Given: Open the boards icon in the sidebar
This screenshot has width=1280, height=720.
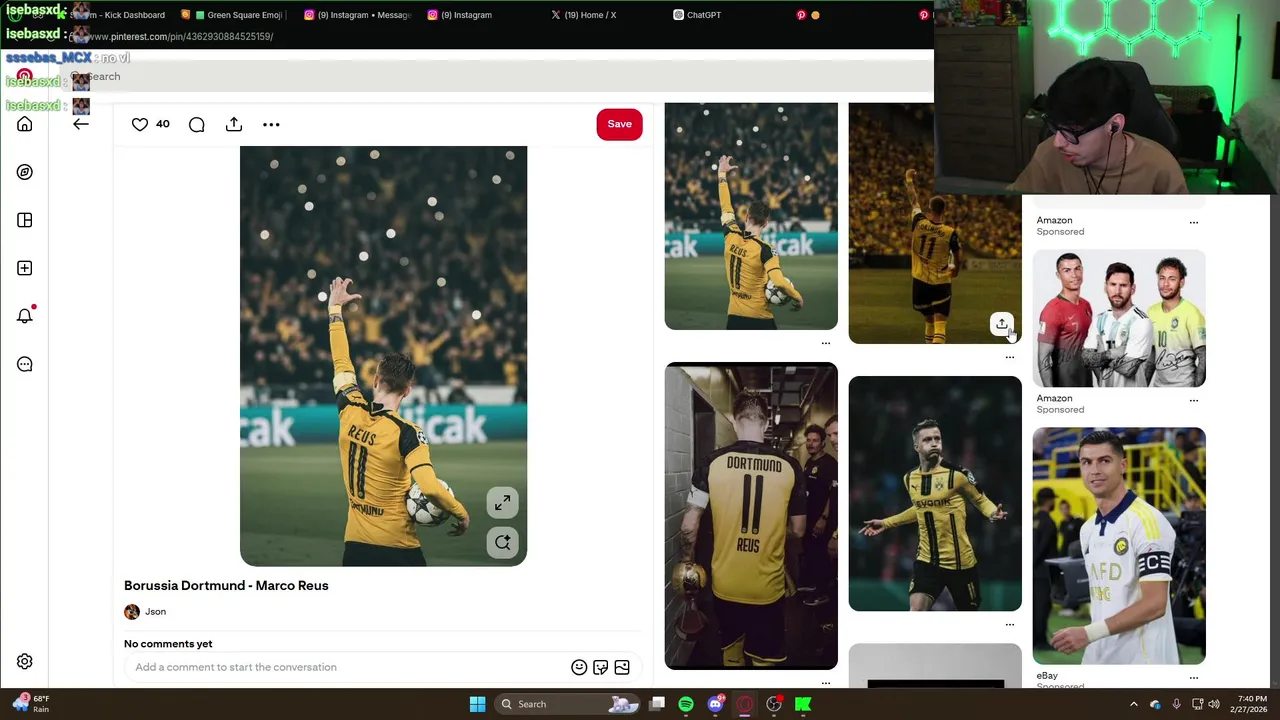Looking at the screenshot, I should [x=25, y=220].
